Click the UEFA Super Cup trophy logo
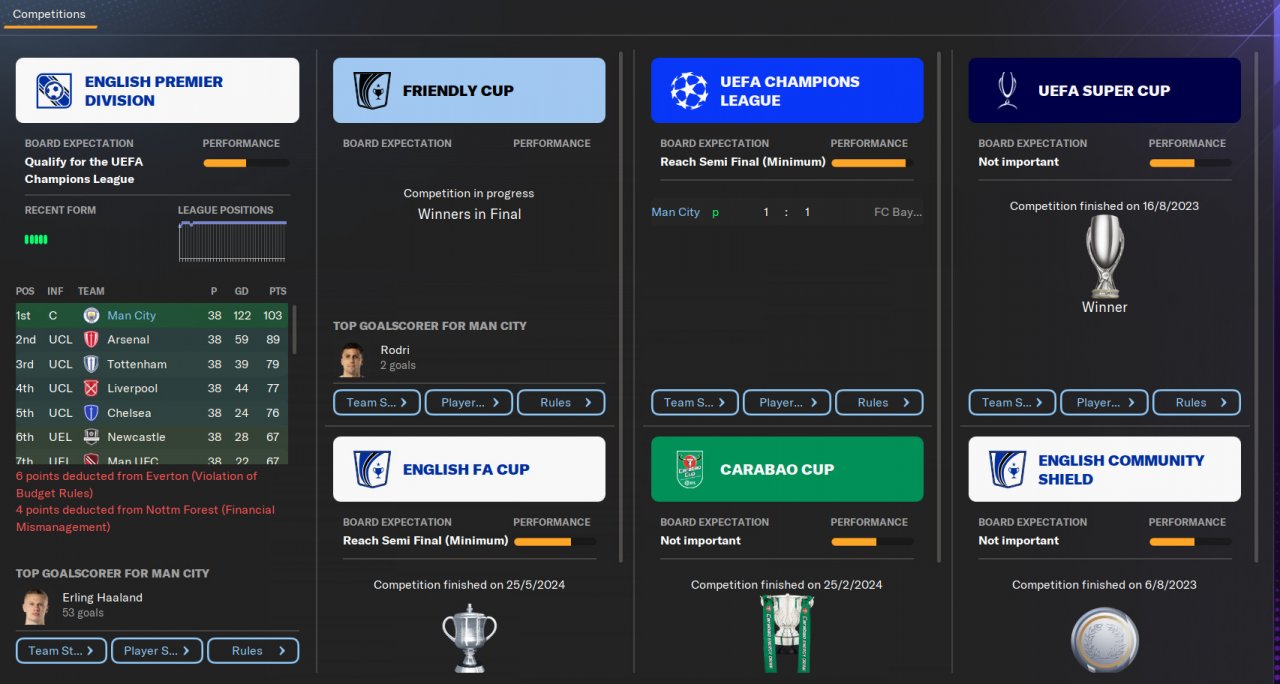The height and width of the screenshot is (684, 1280). click(x=1007, y=91)
